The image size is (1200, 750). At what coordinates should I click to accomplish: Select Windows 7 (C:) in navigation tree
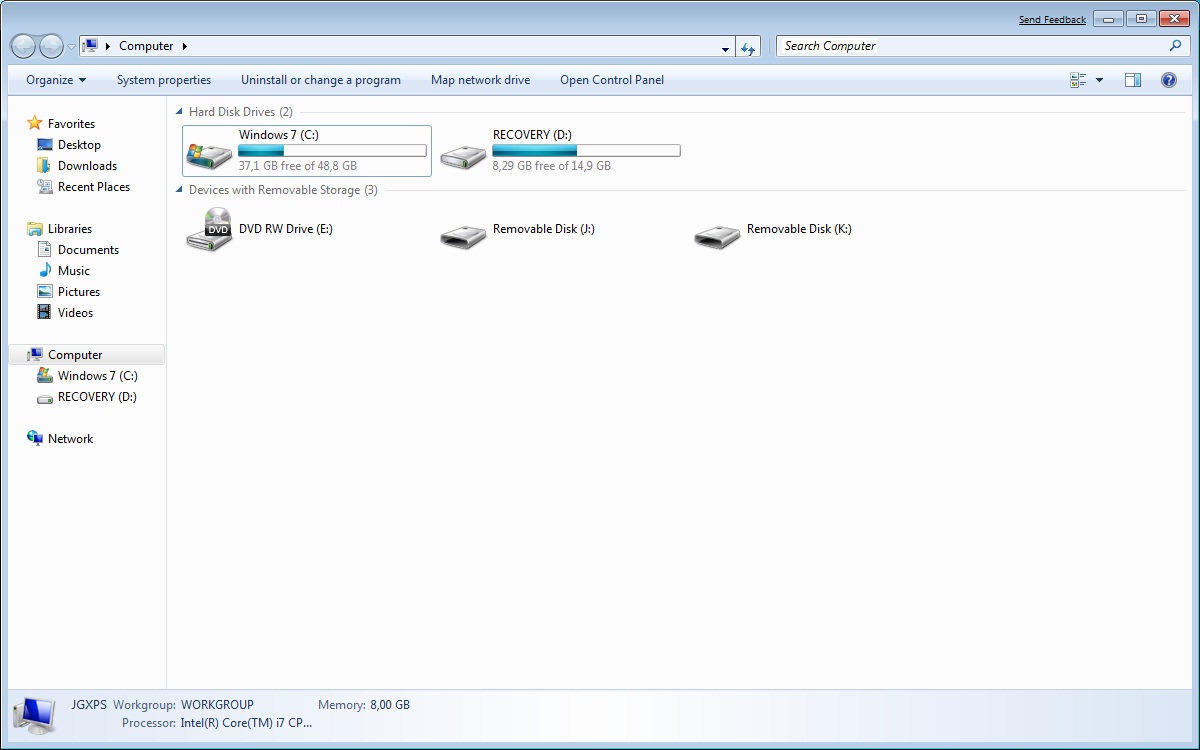[97, 376]
